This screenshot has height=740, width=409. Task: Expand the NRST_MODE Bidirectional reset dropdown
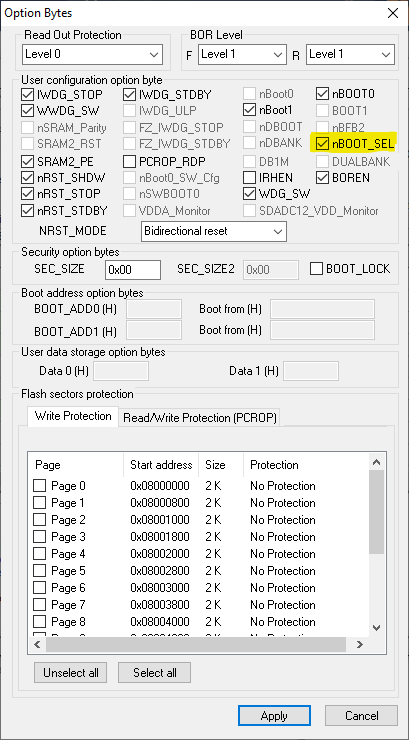(x=214, y=231)
